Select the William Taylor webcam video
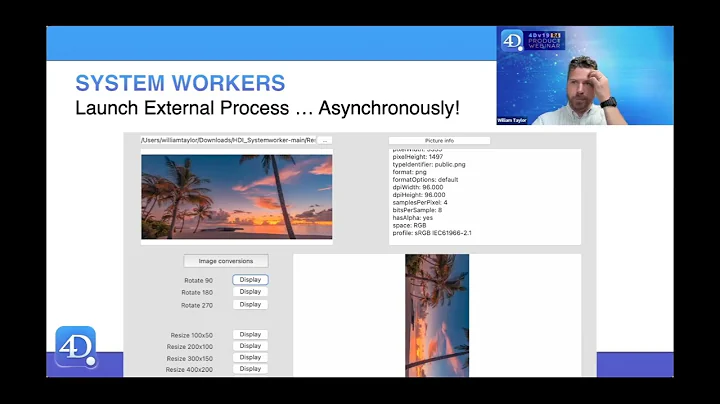Viewport: 720px width, 404px height. click(585, 75)
